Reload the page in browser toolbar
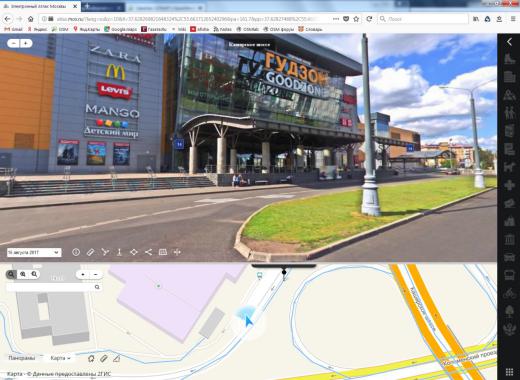Image resolution: width=520 pixels, height=380 pixels. 369,19
